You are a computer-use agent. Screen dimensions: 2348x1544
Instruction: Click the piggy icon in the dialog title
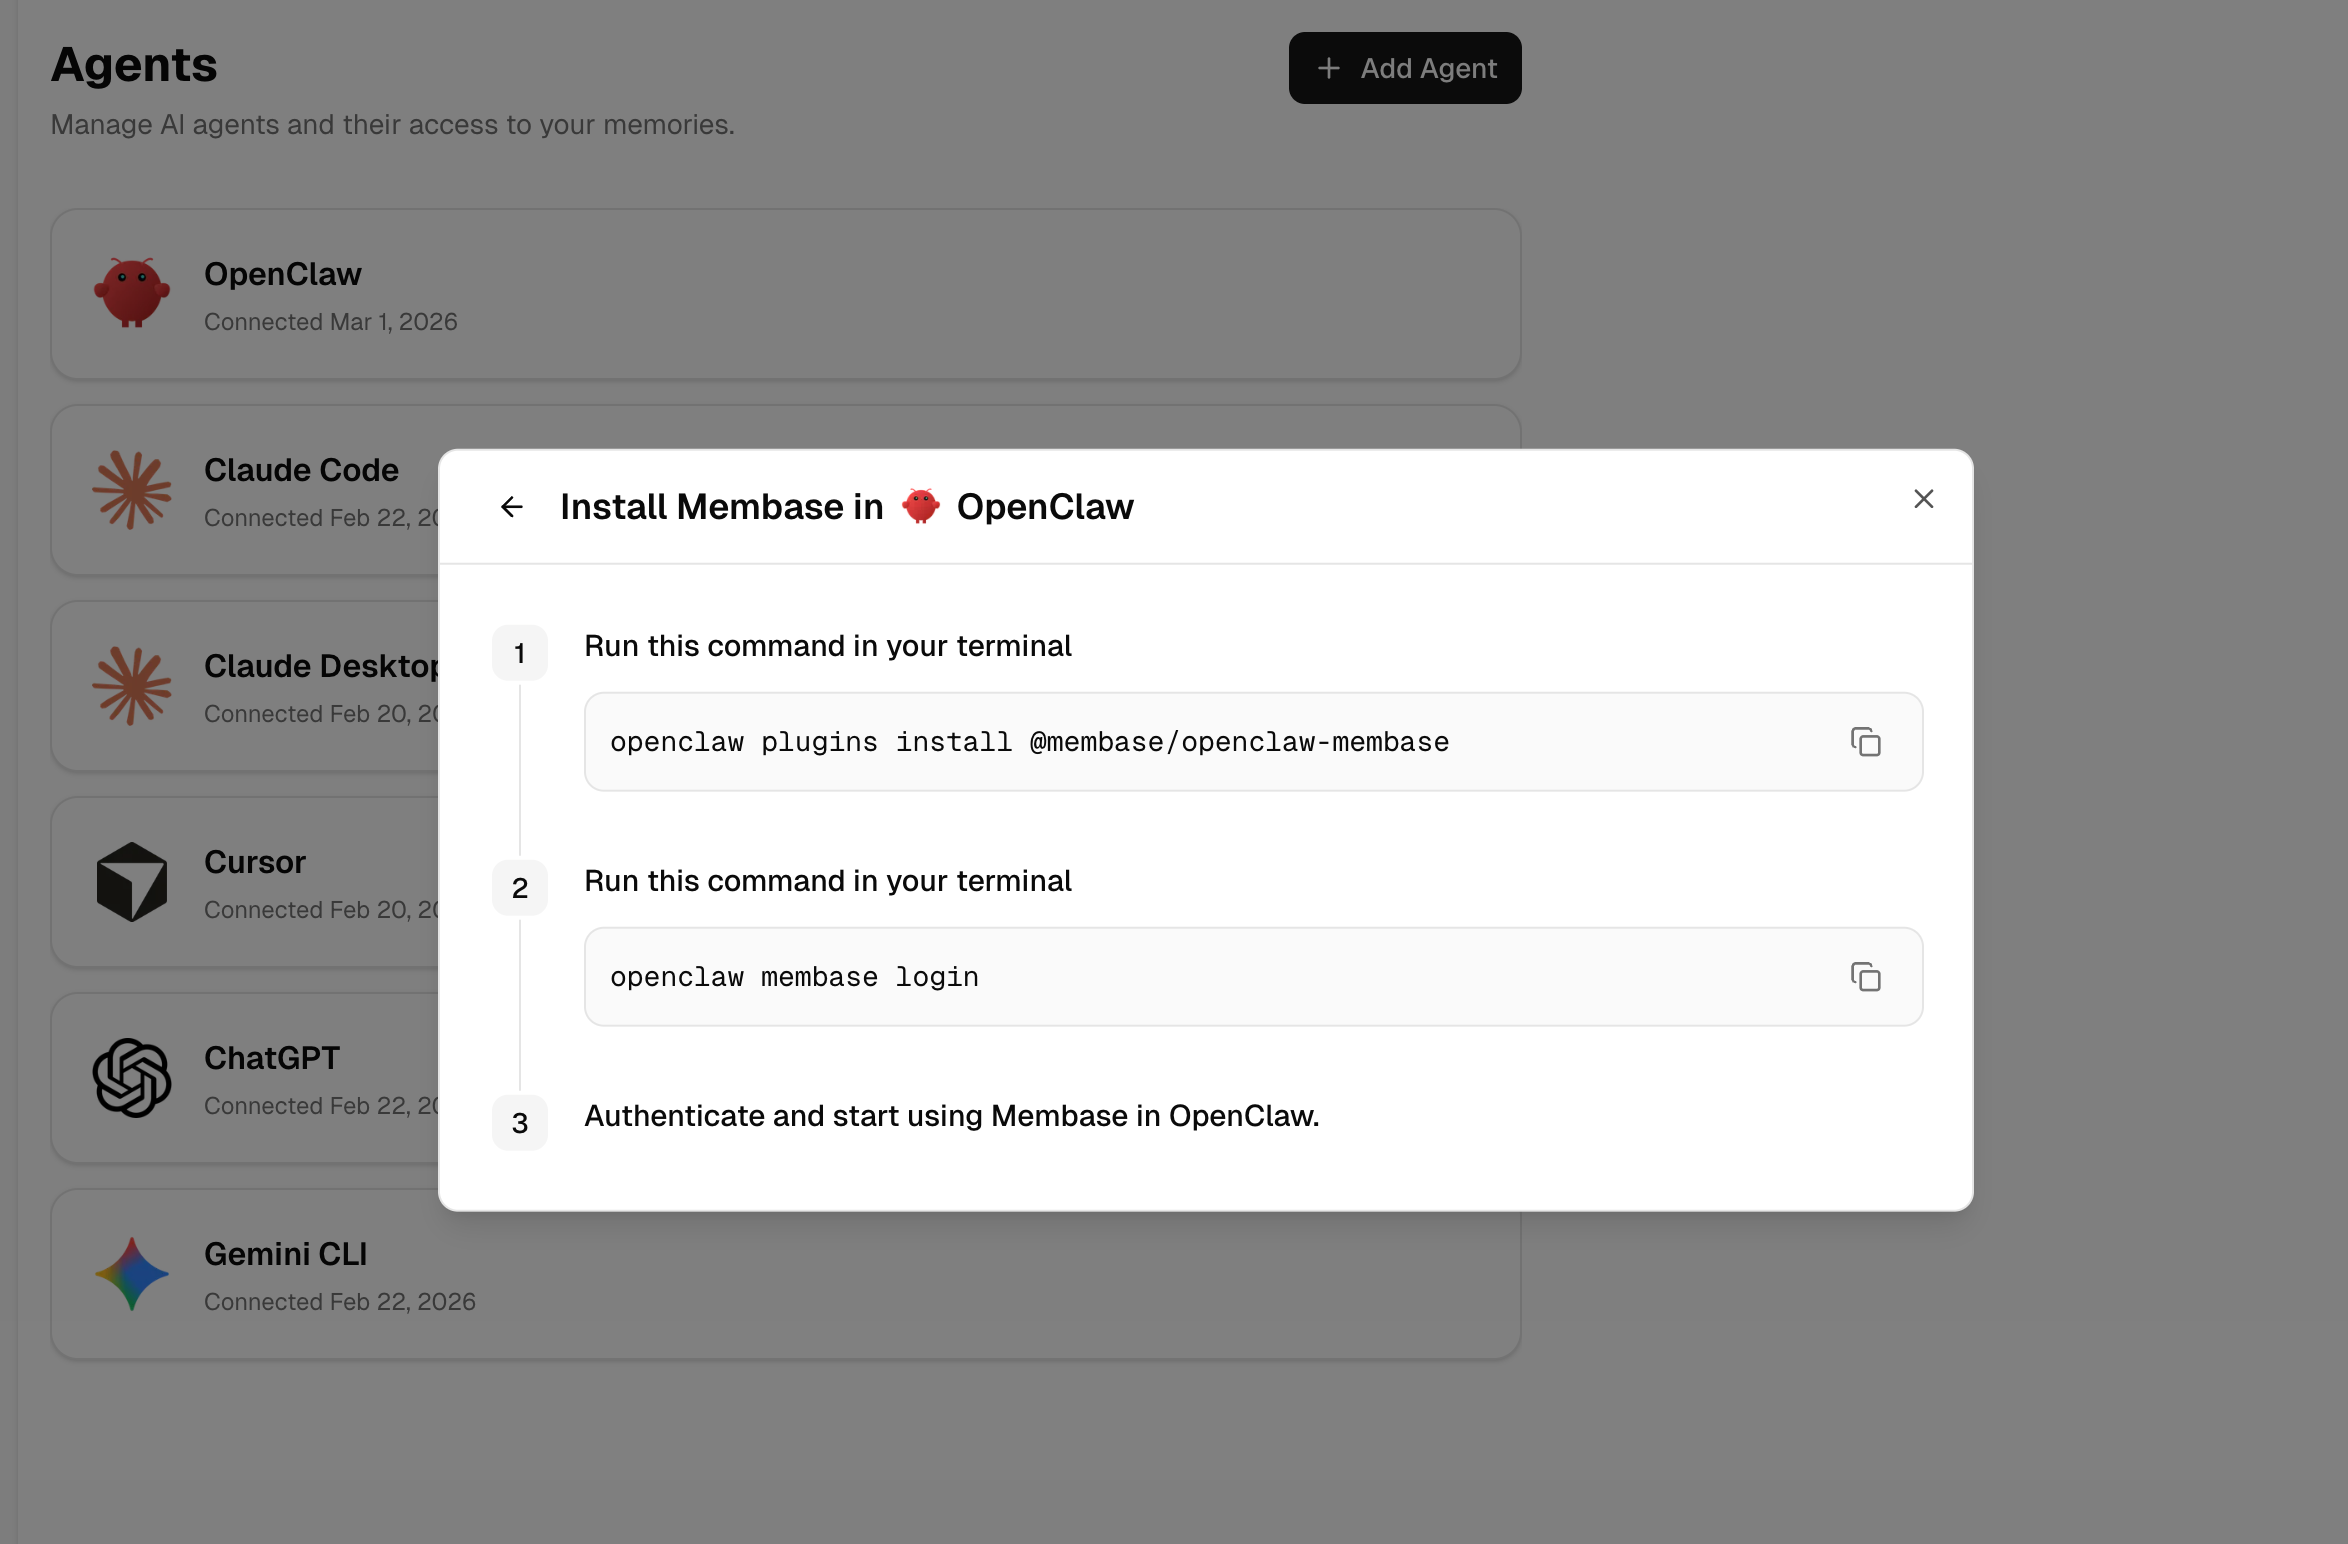pos(921,506)
